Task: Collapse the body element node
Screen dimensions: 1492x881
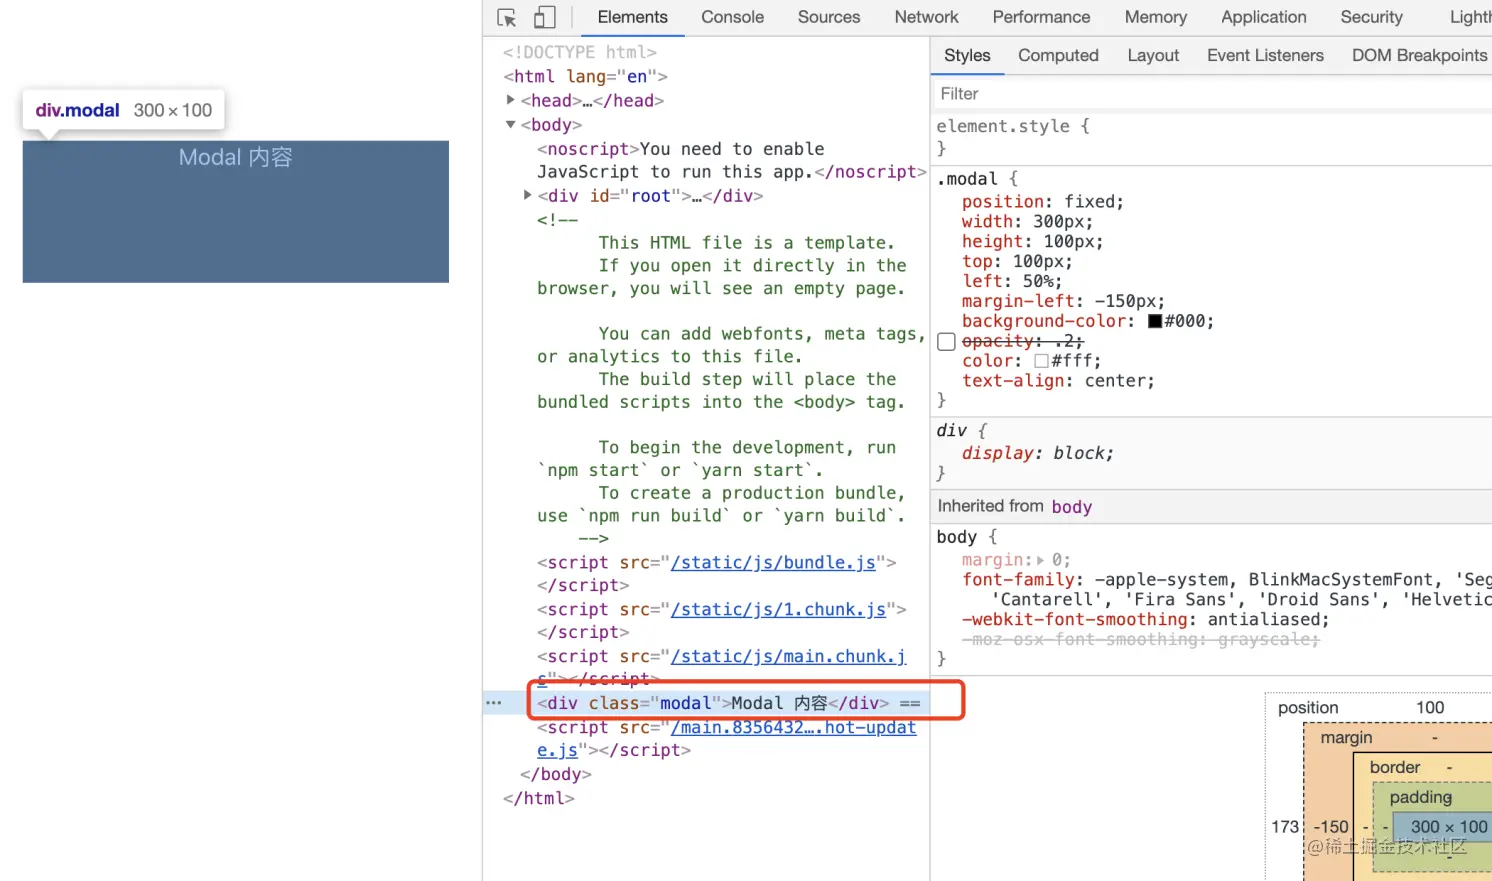Action: (x=511, y=125)
